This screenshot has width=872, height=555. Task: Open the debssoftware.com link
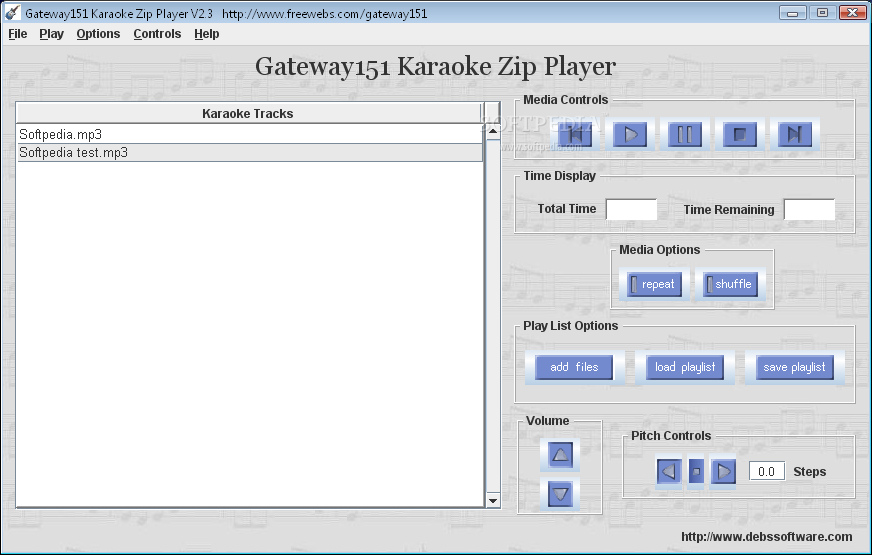pos(766,537)
